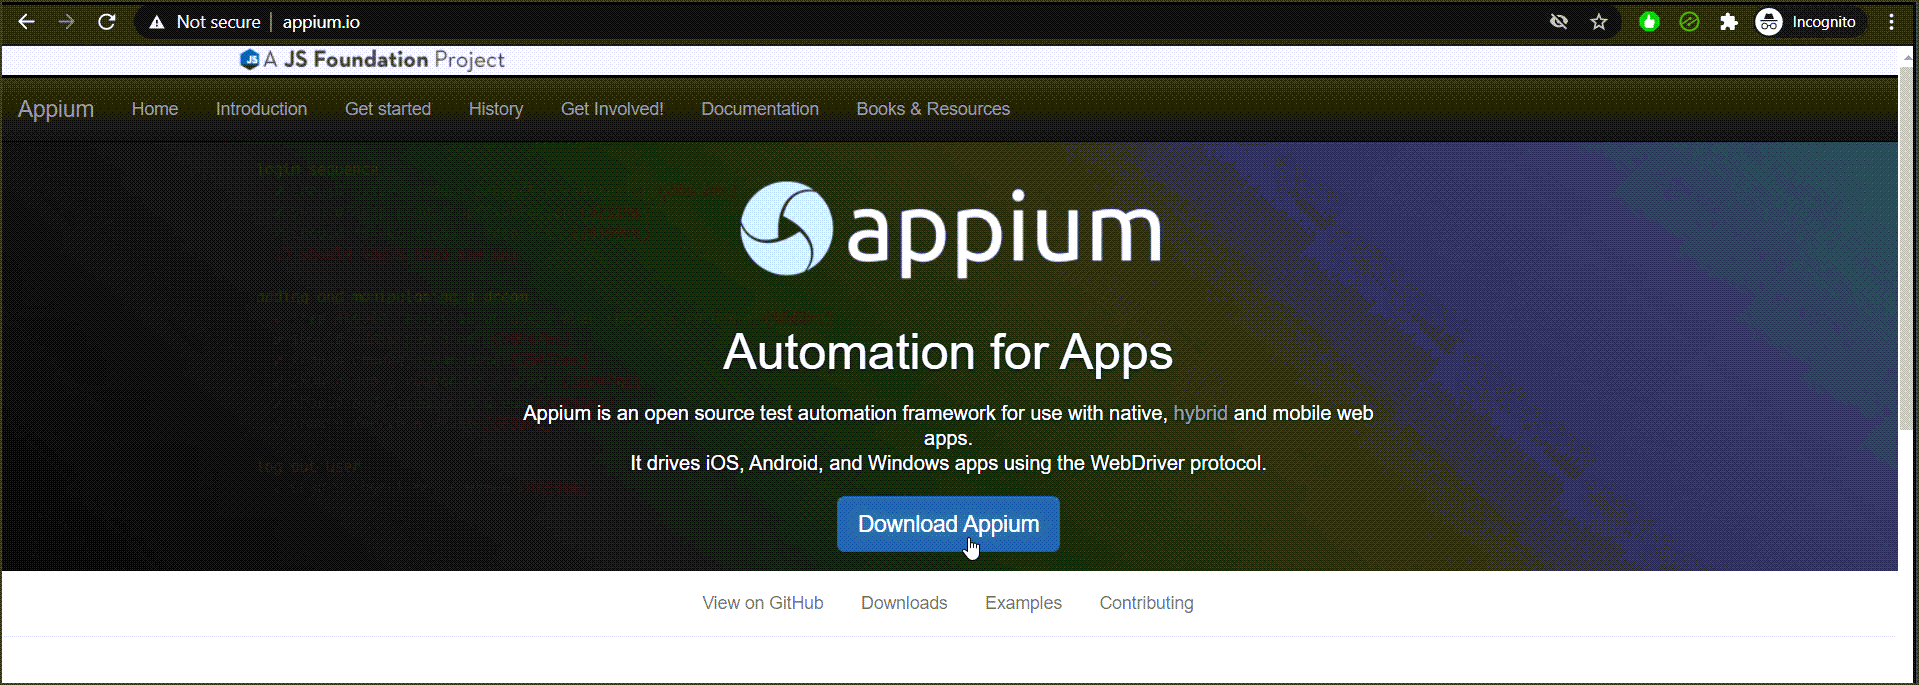
Task: Open the Not secure site info warning
Action: click(x=205, y=22)
